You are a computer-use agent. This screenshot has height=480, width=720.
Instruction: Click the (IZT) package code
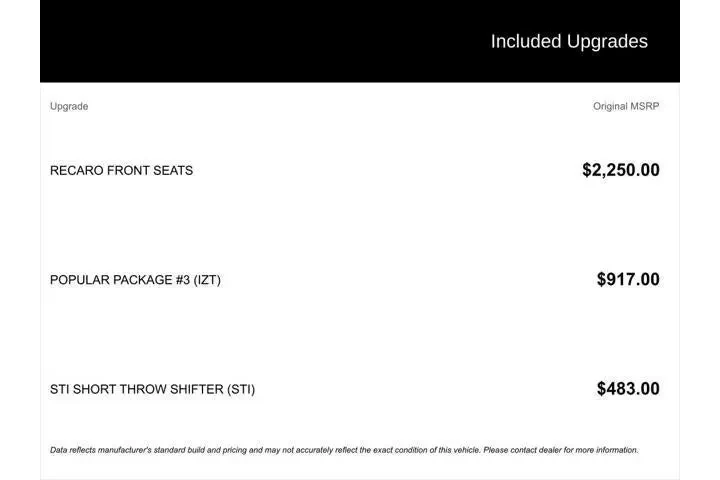coord(207,280)
